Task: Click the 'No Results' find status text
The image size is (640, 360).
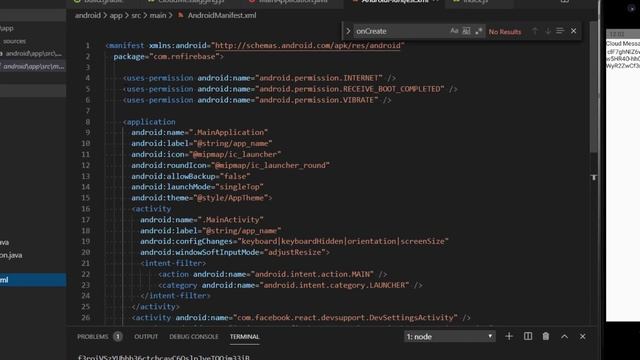Action: point(505,31)
